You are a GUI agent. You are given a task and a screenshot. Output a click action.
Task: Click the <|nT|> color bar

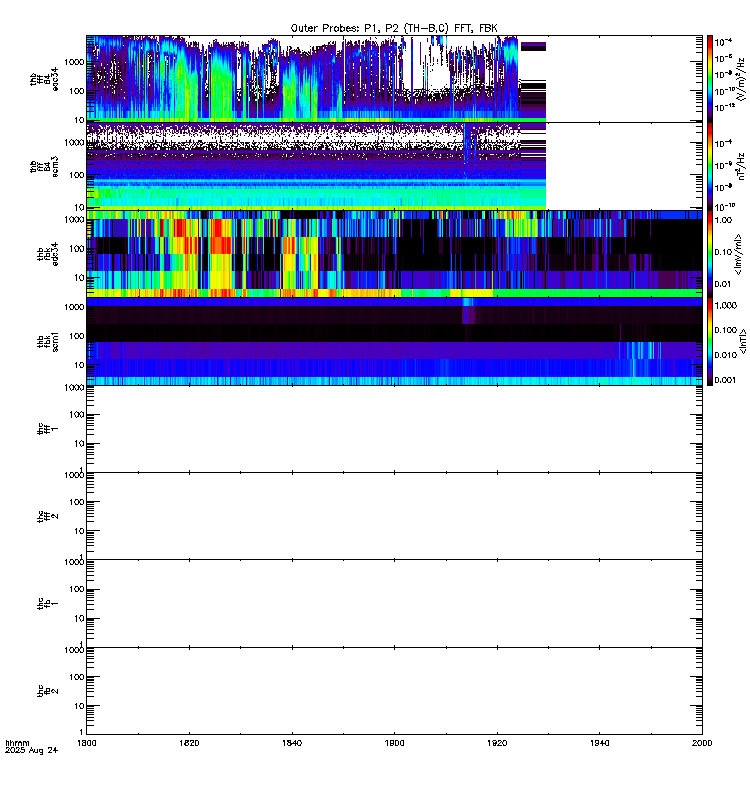tap(710, 341)
